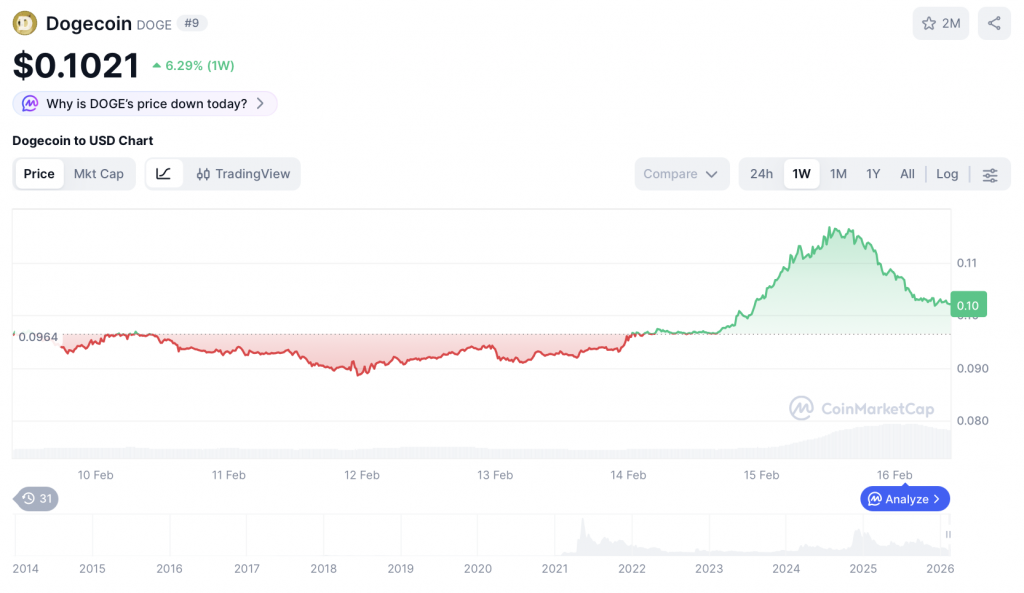Image resolution: width=1024 pixels, height=593 pixels.
Task: Switch chart to Mkt Cap view
Action: [99, 173]
